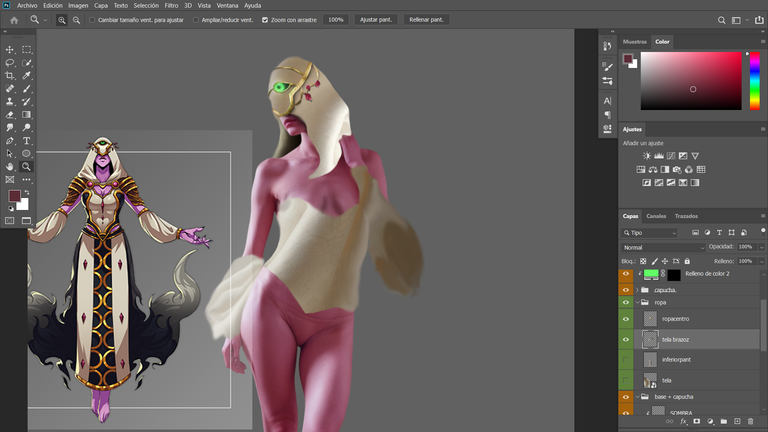Pick a color in the color field

[691, 81]
